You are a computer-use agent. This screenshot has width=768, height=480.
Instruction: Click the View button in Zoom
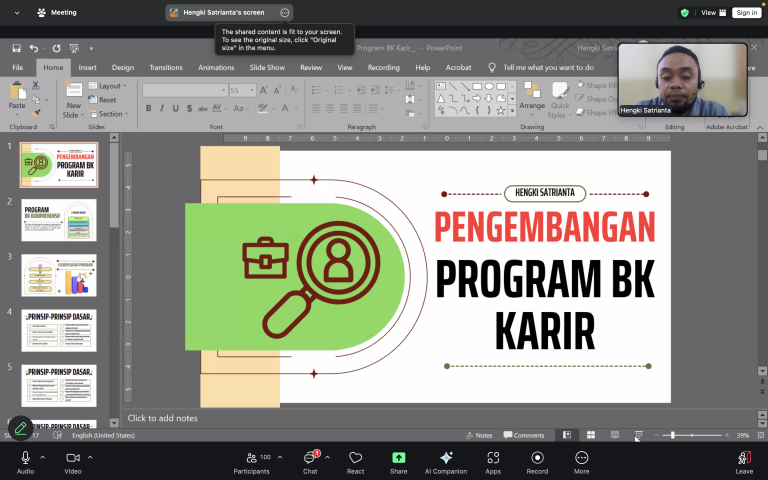713,13
